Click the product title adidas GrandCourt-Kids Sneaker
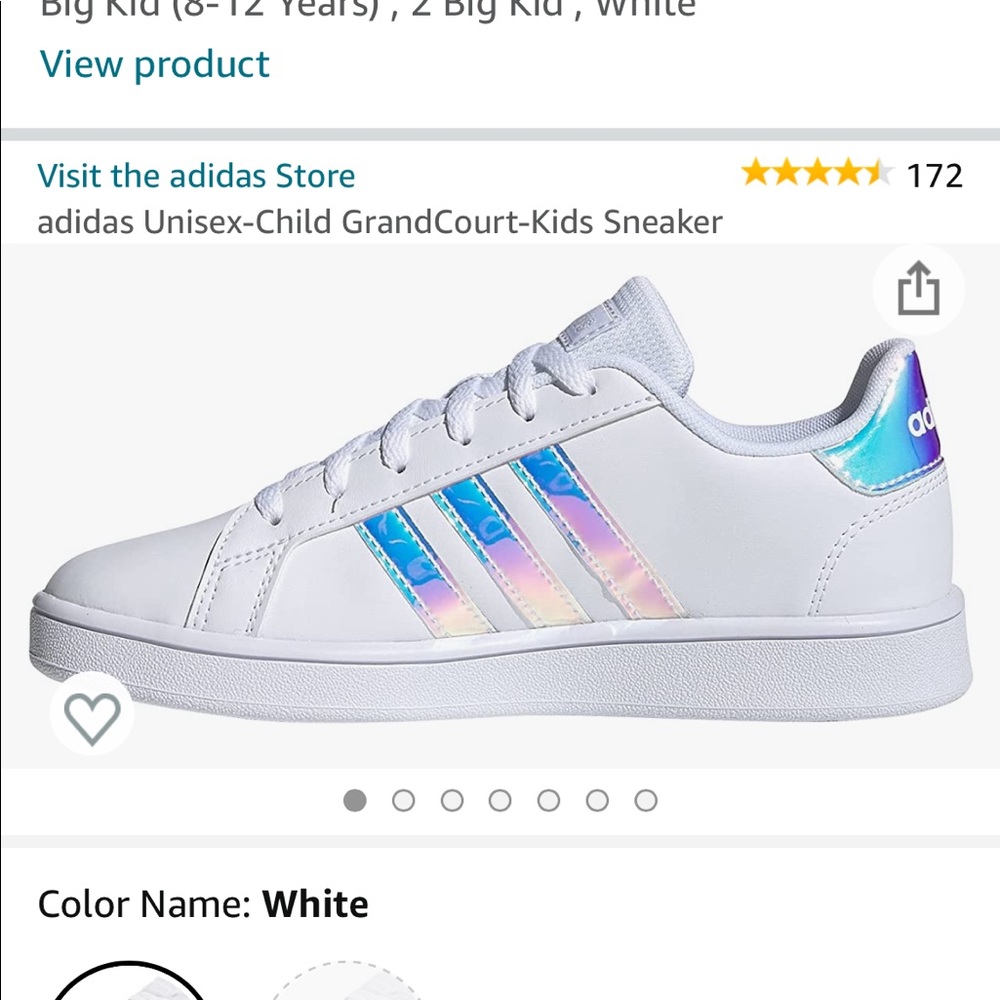 click(x=380, y=222)
